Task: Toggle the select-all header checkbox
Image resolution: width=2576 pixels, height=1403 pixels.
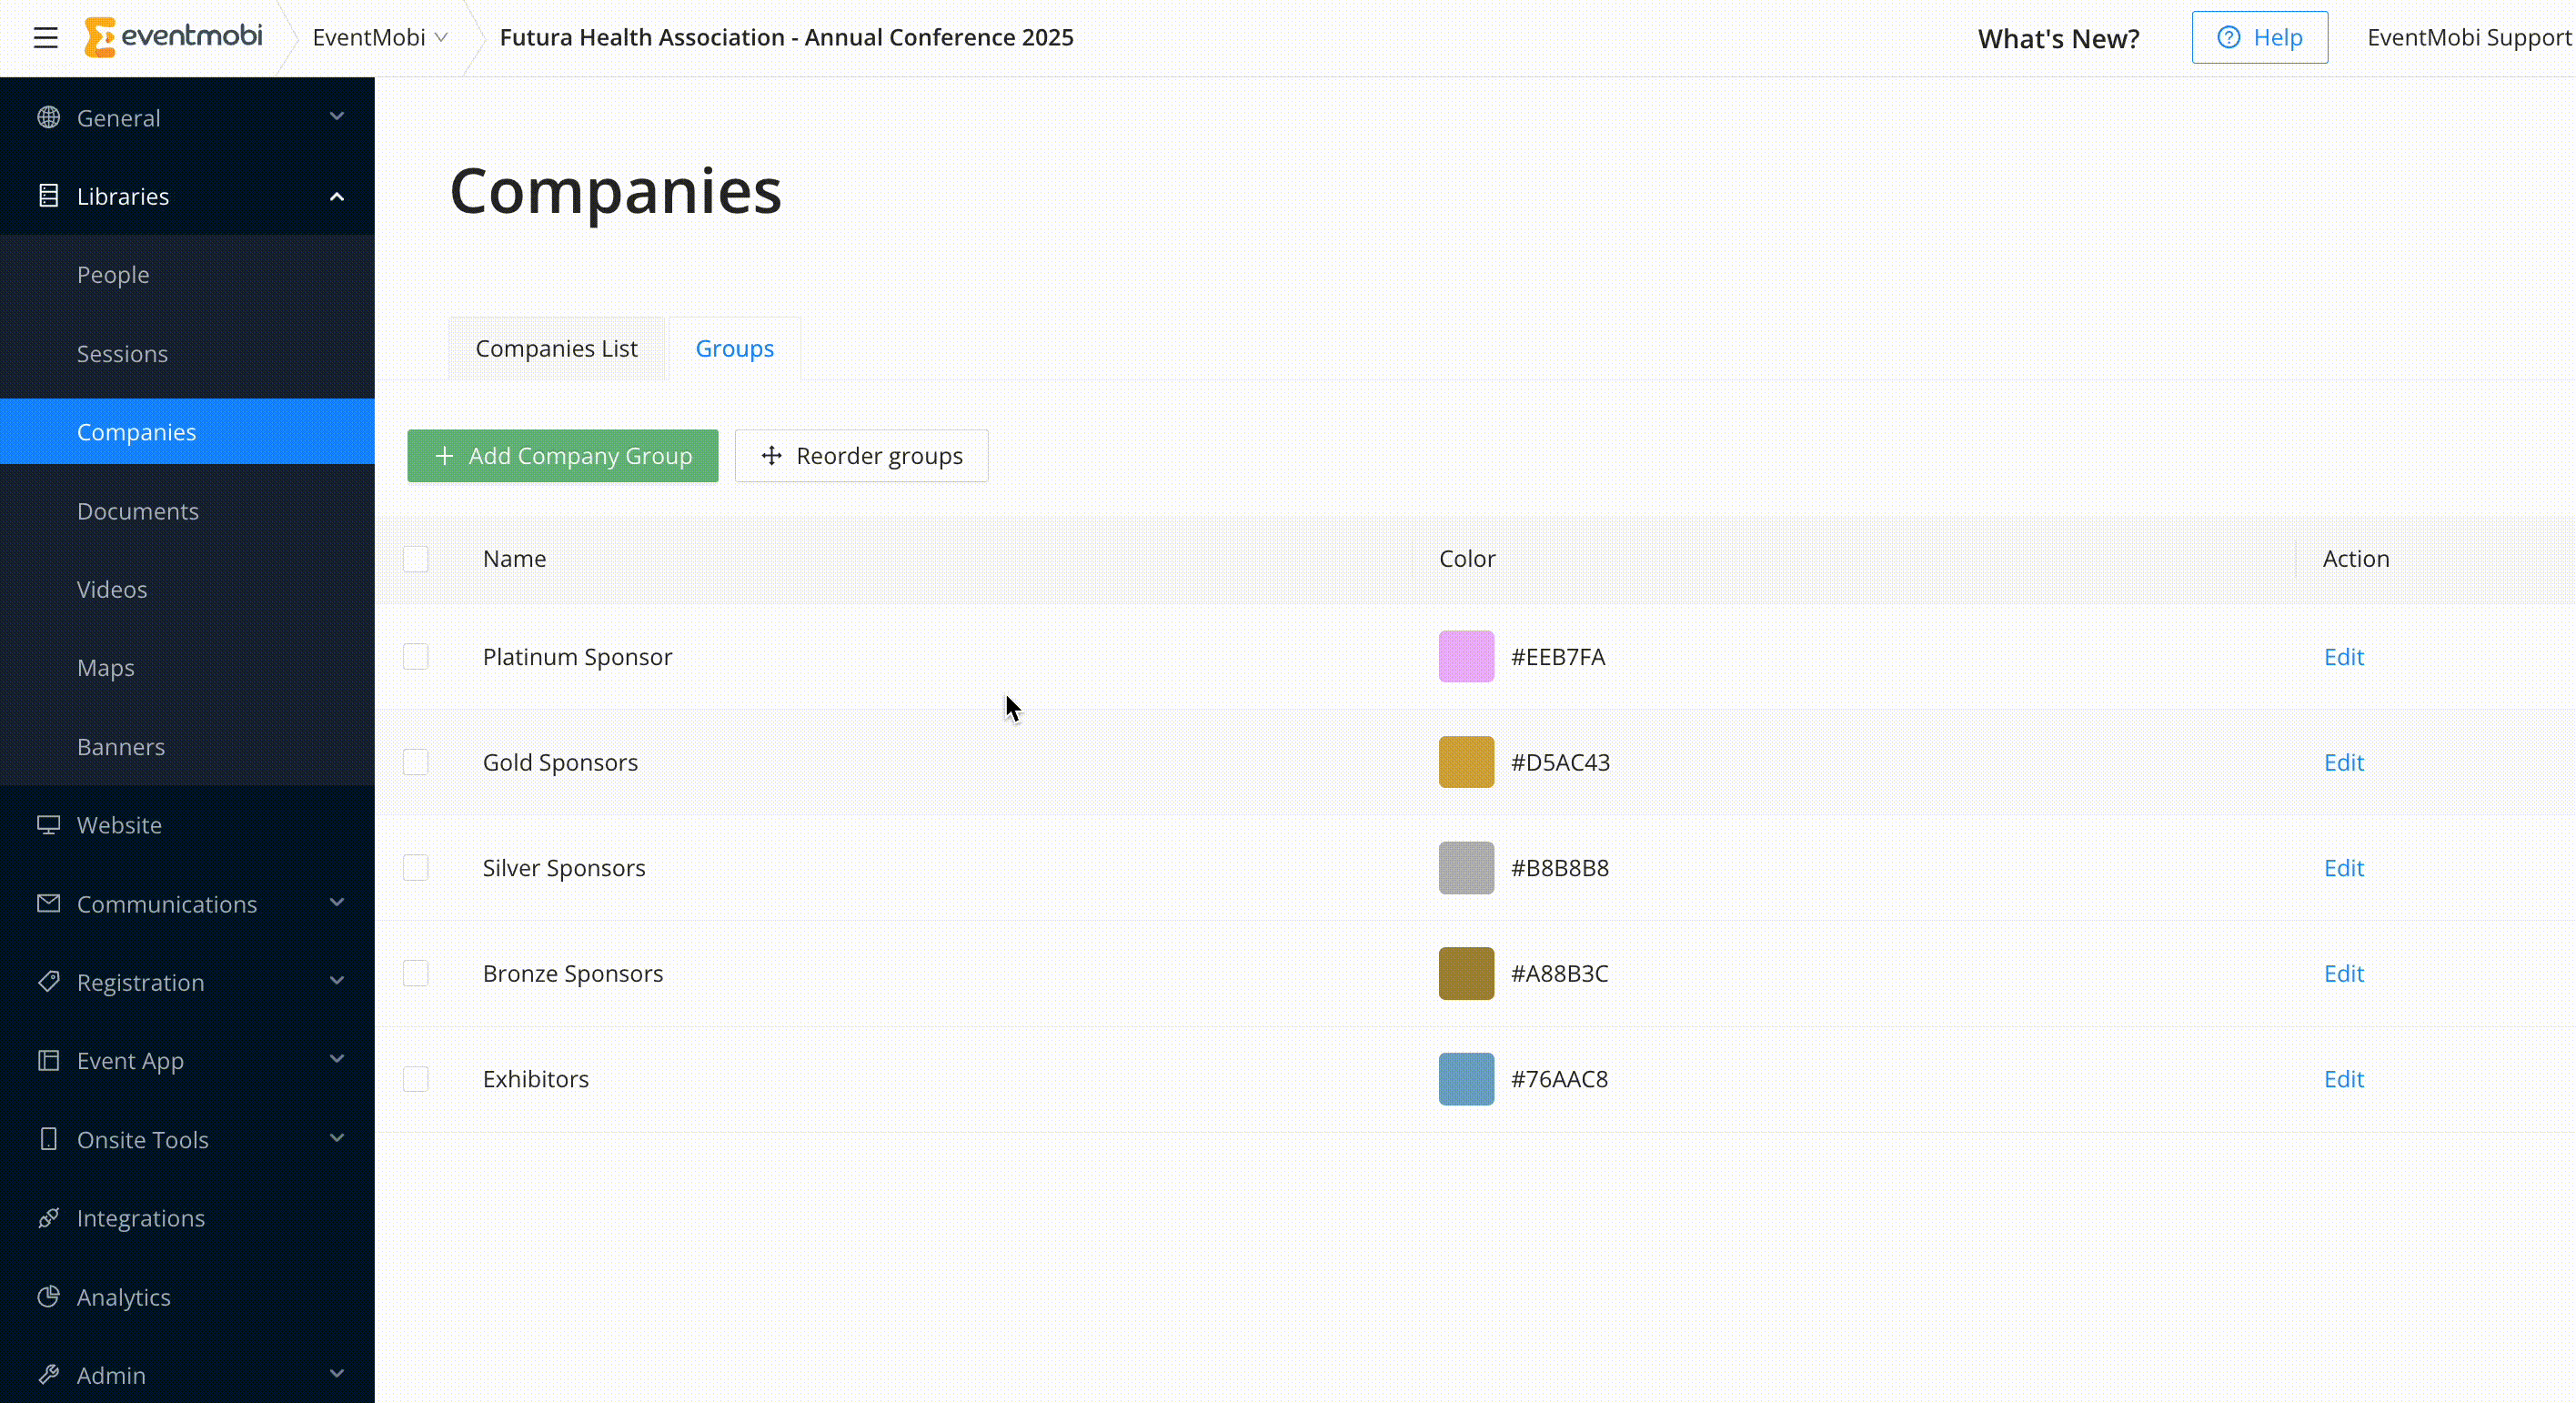Action: point(416,556)
